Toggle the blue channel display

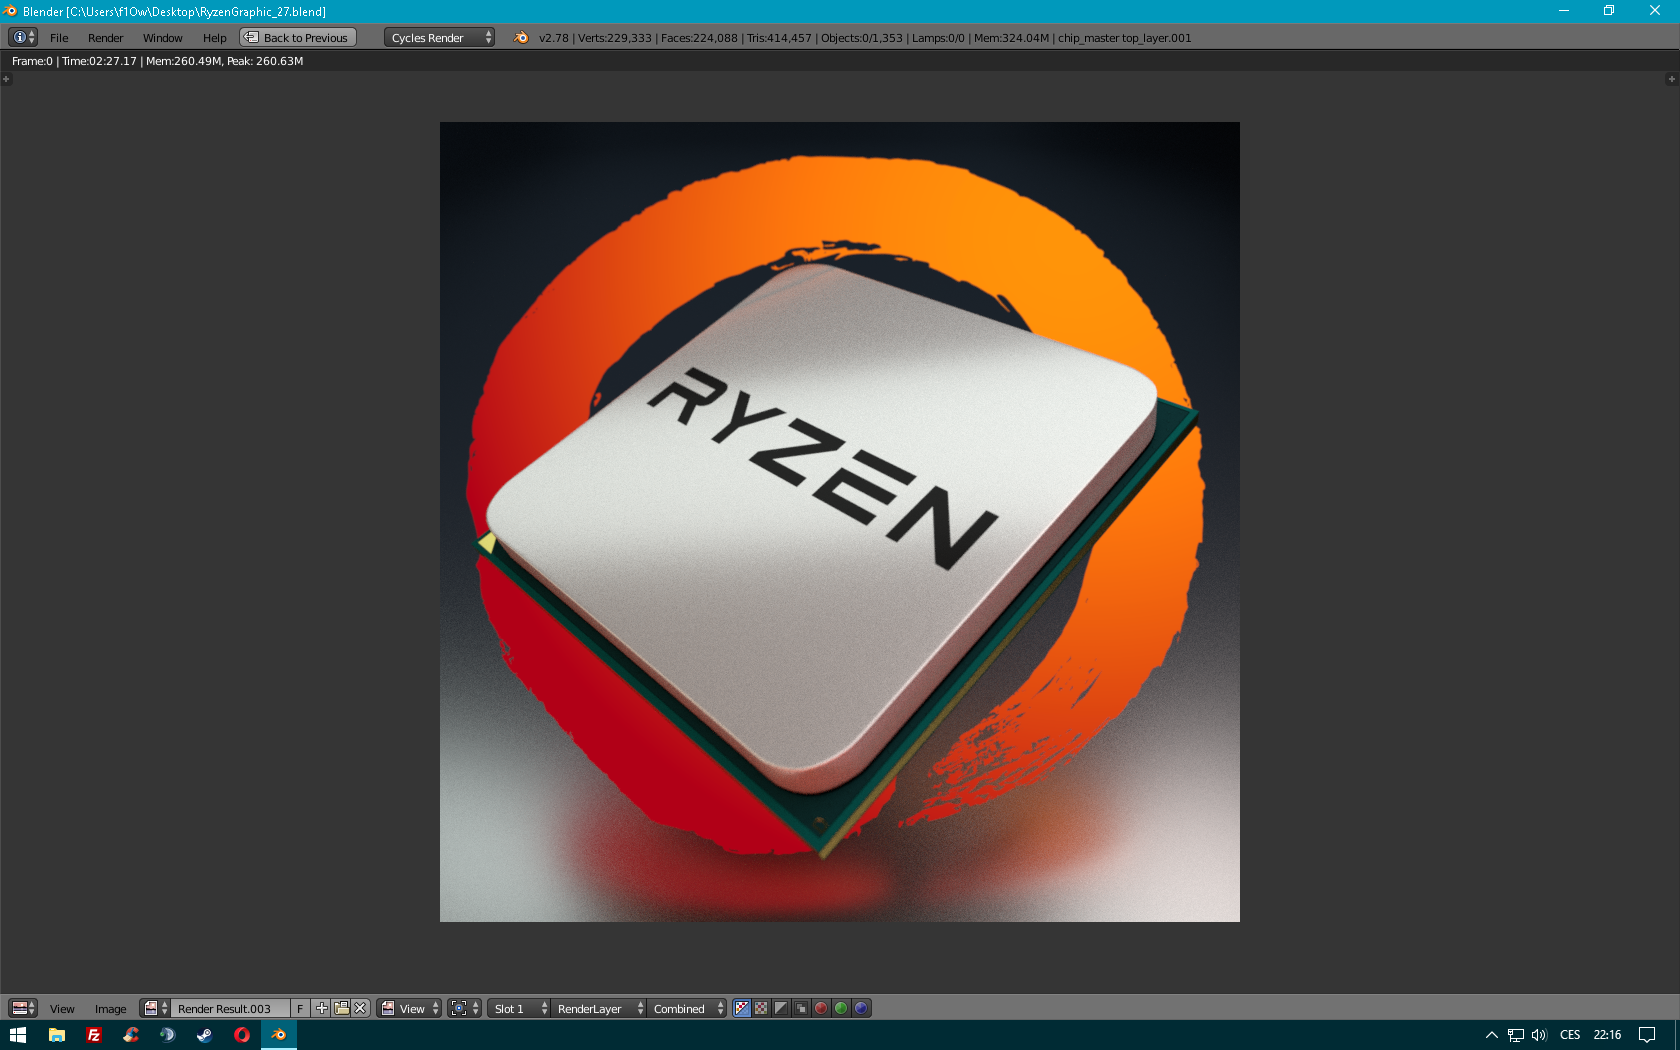[x=861, y=1008]
